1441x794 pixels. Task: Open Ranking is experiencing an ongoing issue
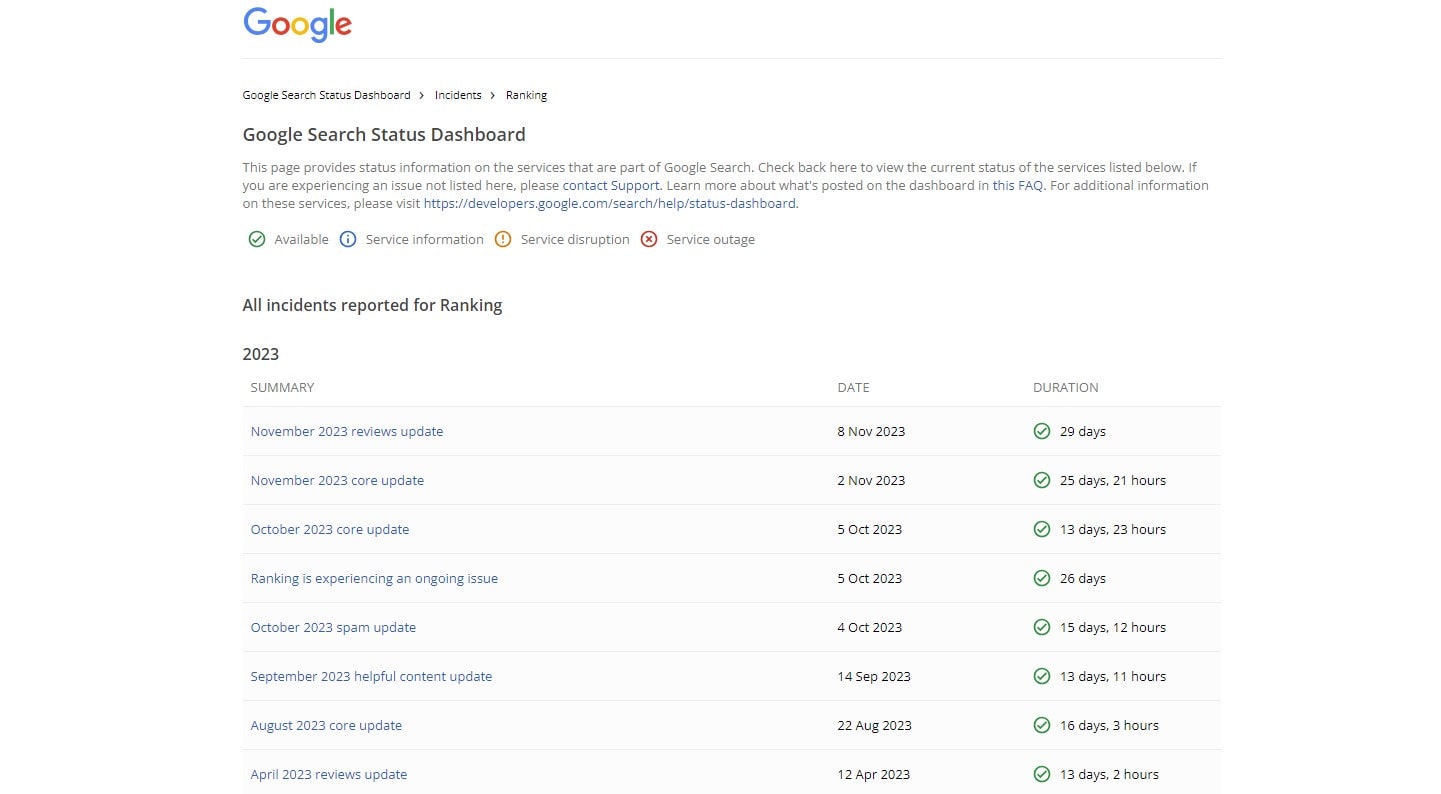[374, 578]
